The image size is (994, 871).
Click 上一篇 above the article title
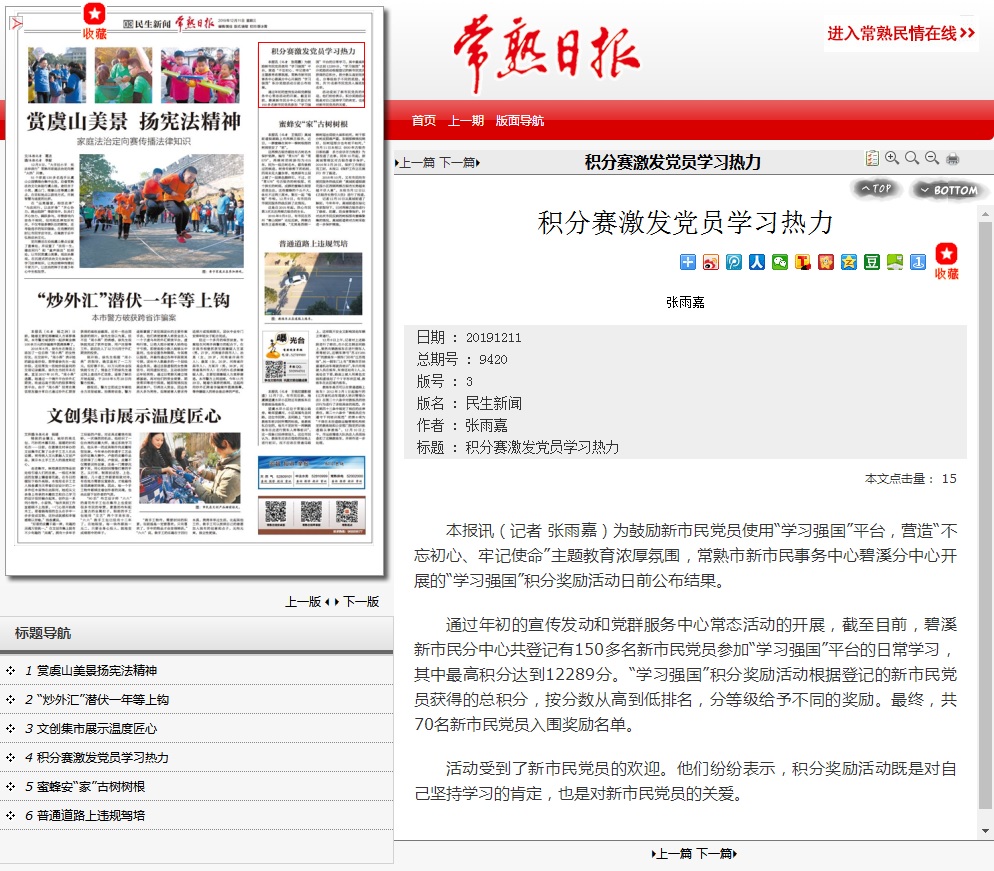415,163
